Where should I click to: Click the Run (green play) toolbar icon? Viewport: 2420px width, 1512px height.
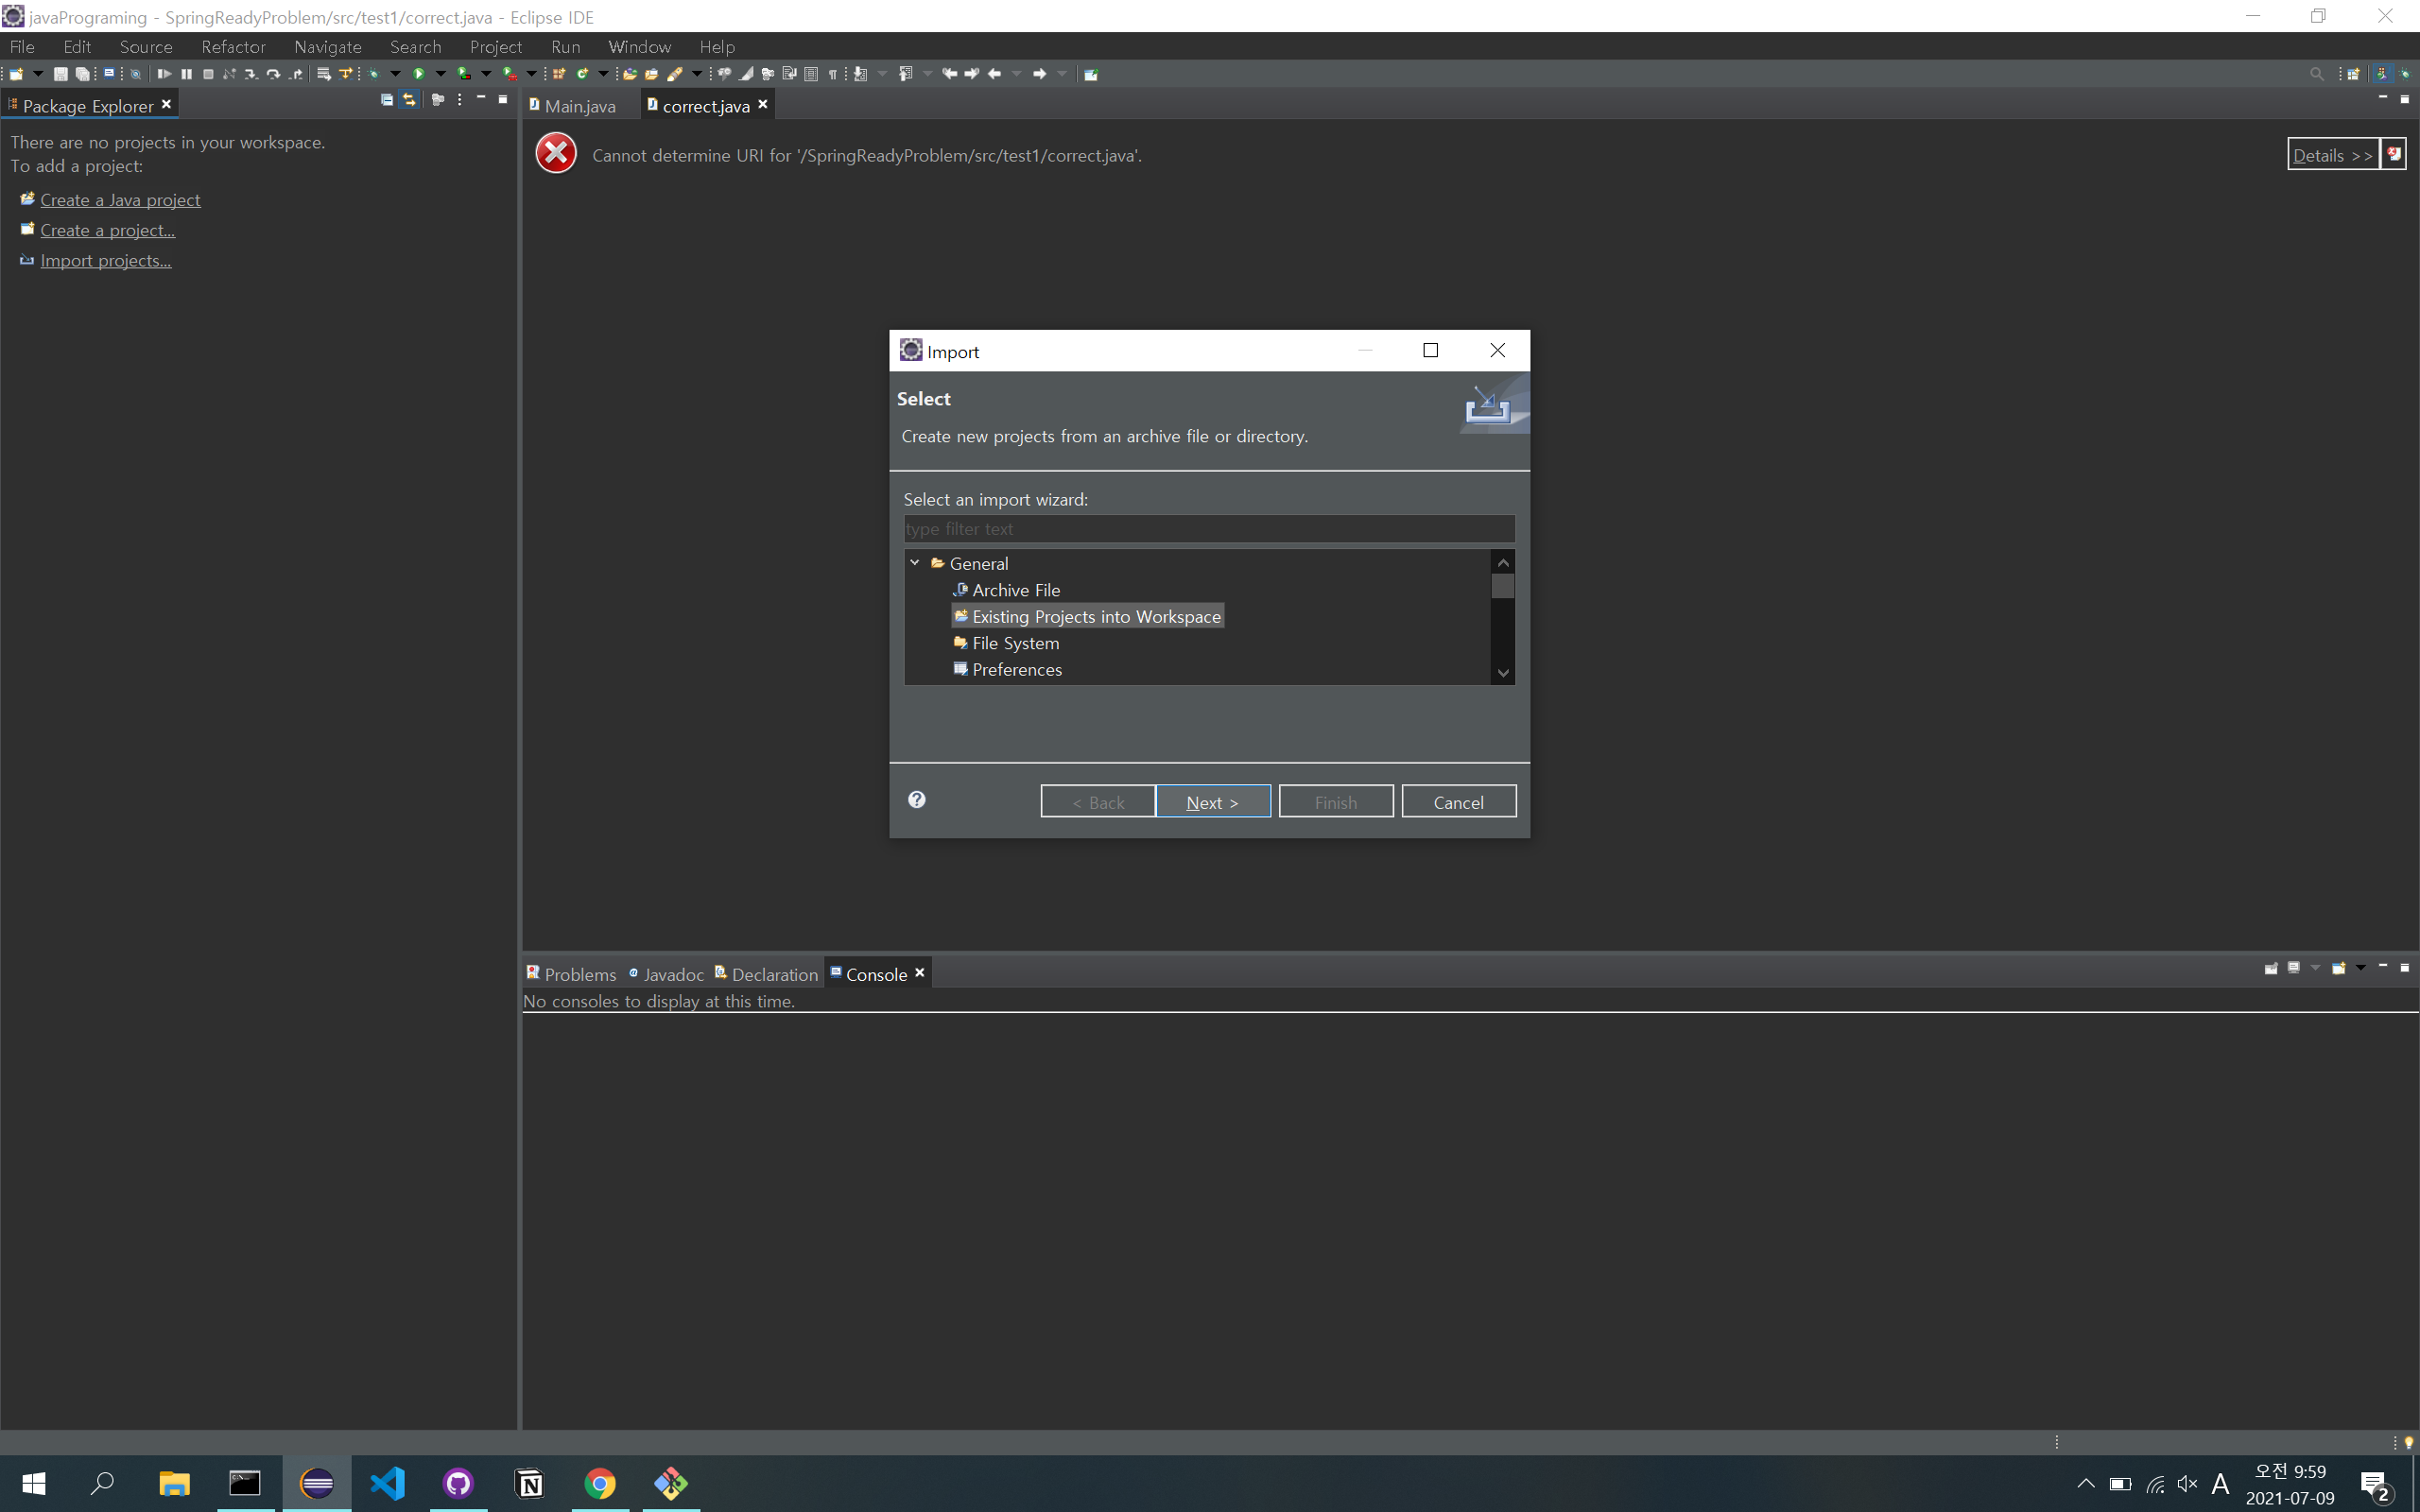(x=419, y=74)
